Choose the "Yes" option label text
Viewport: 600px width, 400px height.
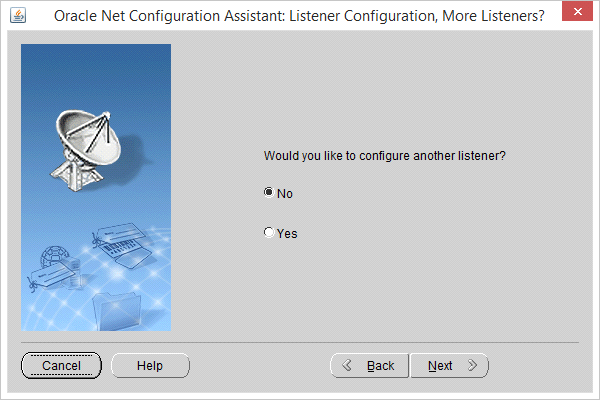[x=287, y=233]
